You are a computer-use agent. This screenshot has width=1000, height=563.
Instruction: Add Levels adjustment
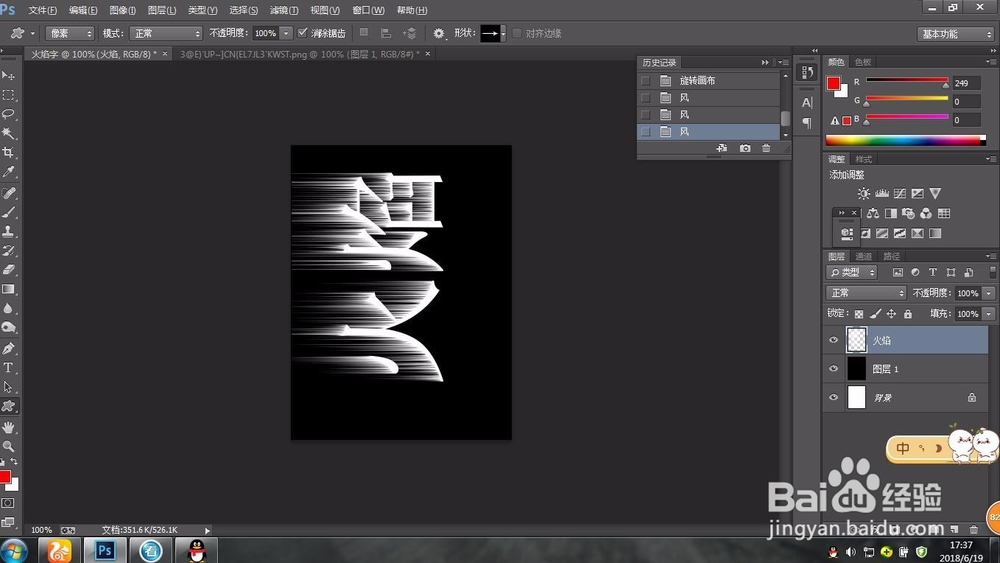click(882, 193)
